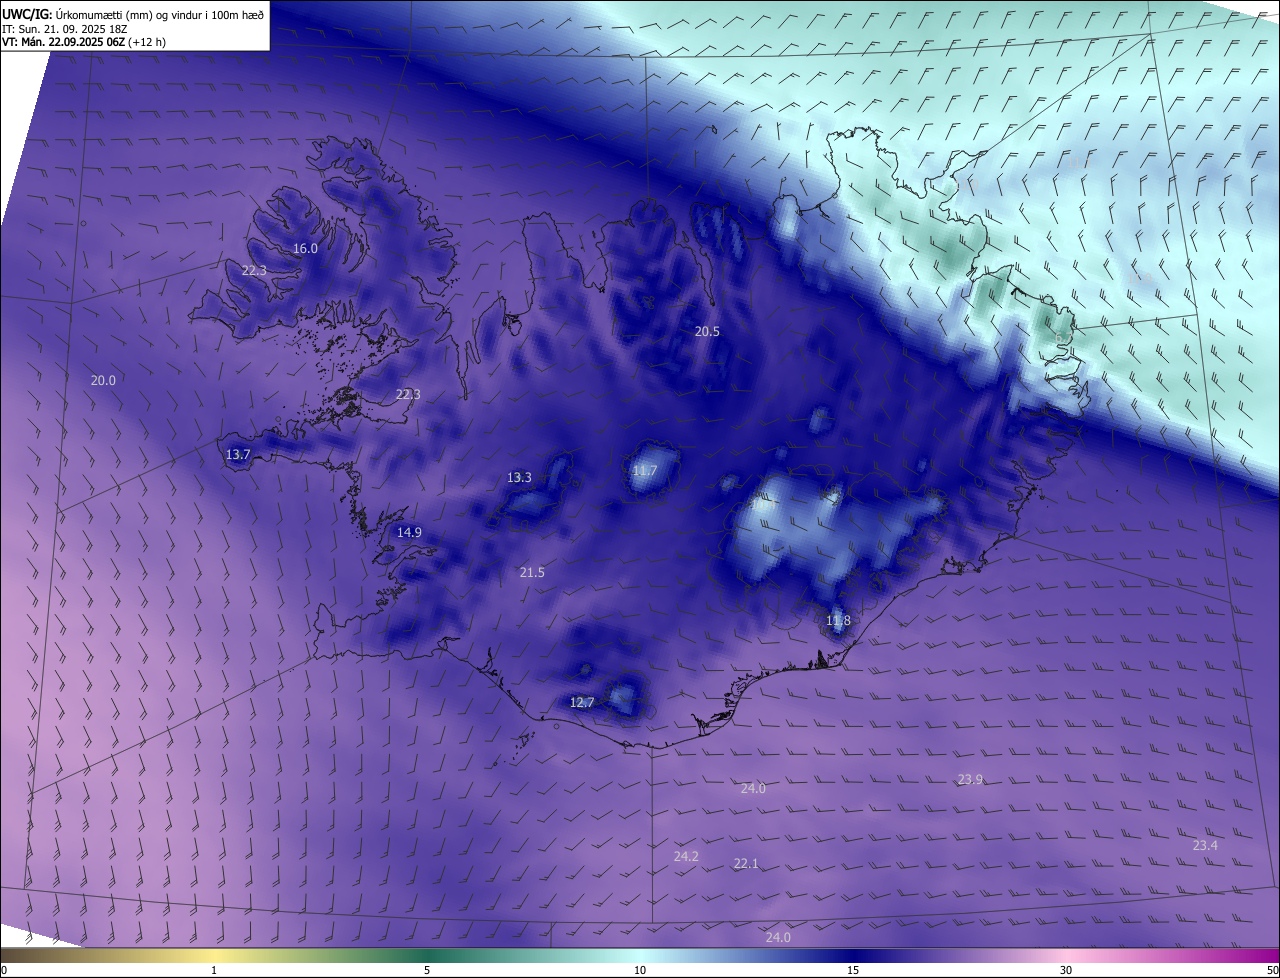Select the "VT: Mán. 22.09.2025 06Z (+12 h)" line
Screen dimensions: 1280x978
click(x=84, y=42)
